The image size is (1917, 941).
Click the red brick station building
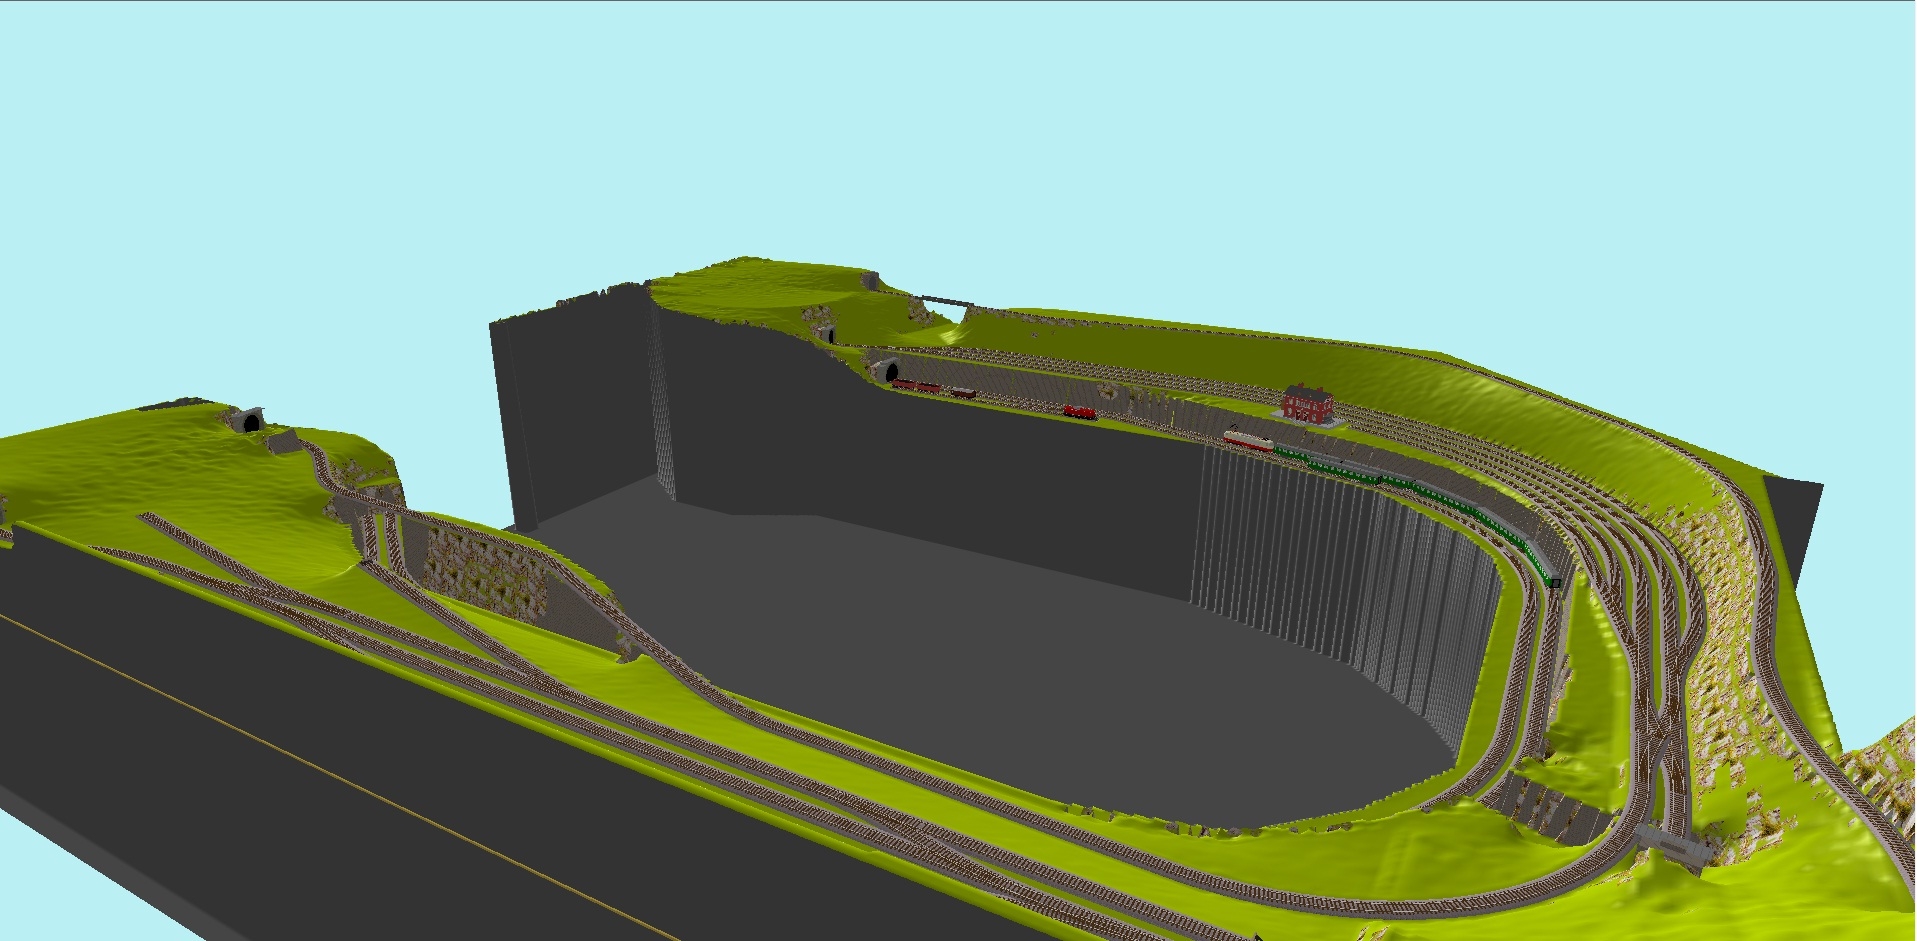pos(1308,403)
